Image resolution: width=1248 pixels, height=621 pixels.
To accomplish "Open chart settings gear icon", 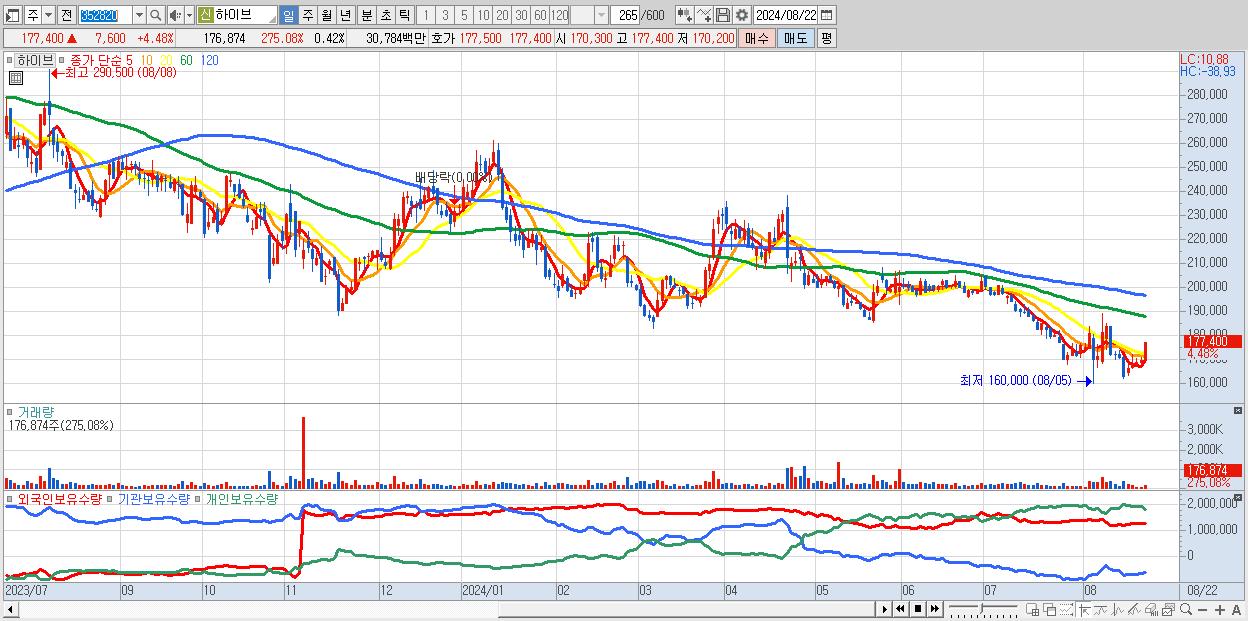I will pyautogui.click(x=742, y=15).
